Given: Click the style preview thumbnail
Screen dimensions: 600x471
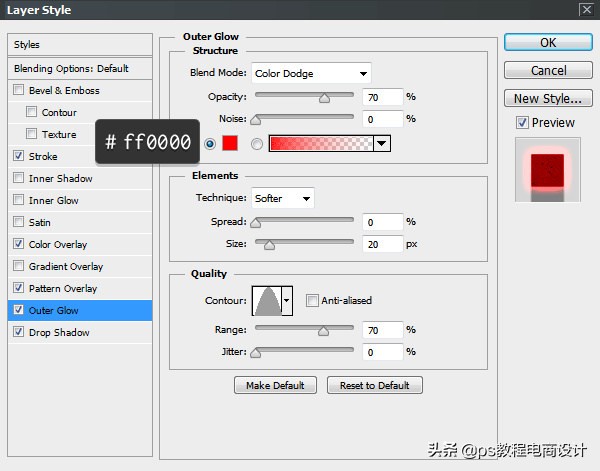Looking at the screenshot, I should 548,169.
